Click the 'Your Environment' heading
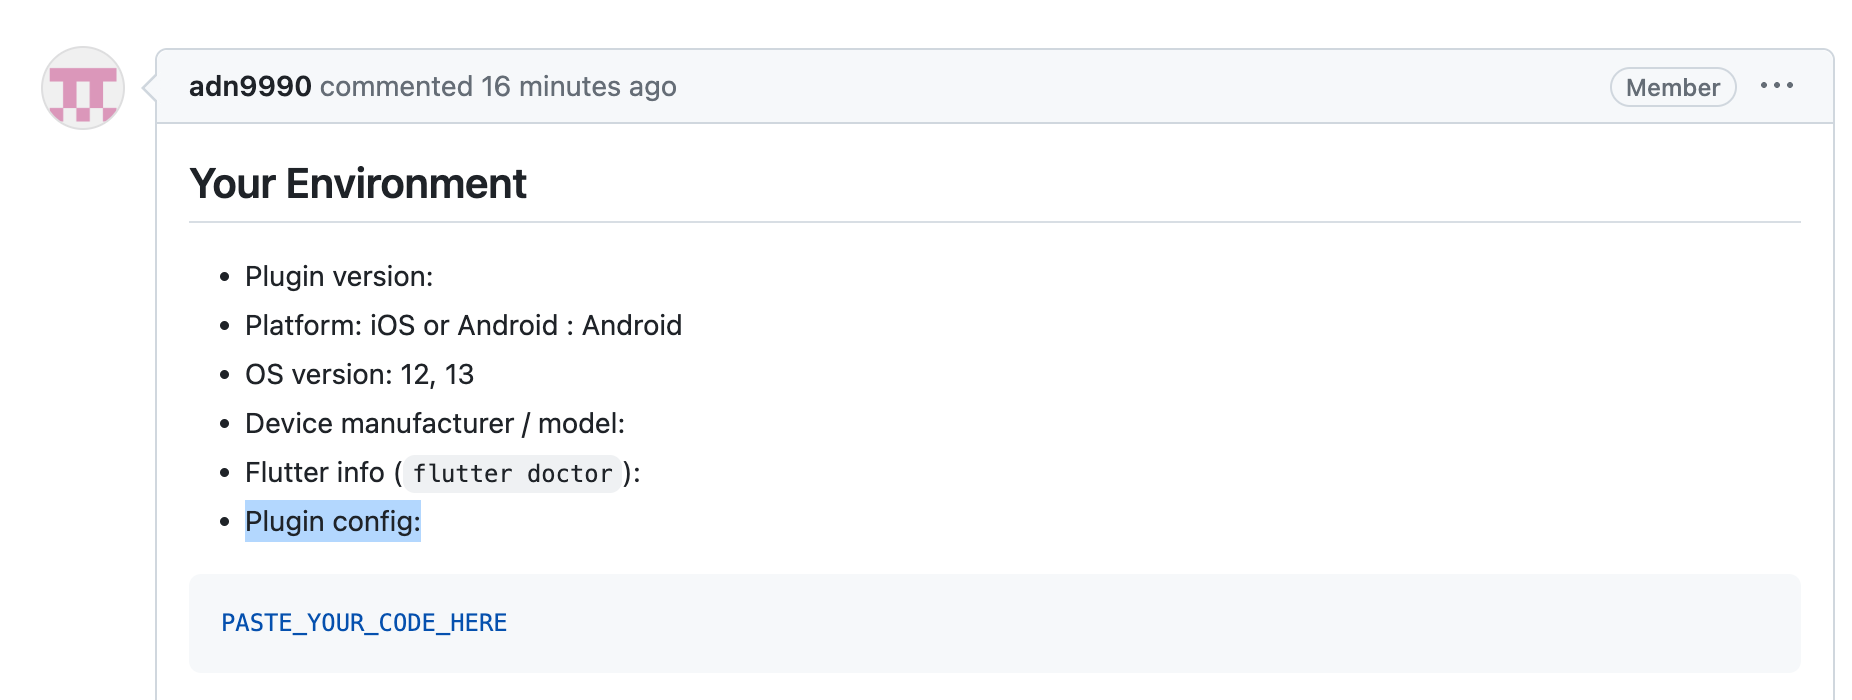This screenshot has height=700, width=1852. click(359, 183)
